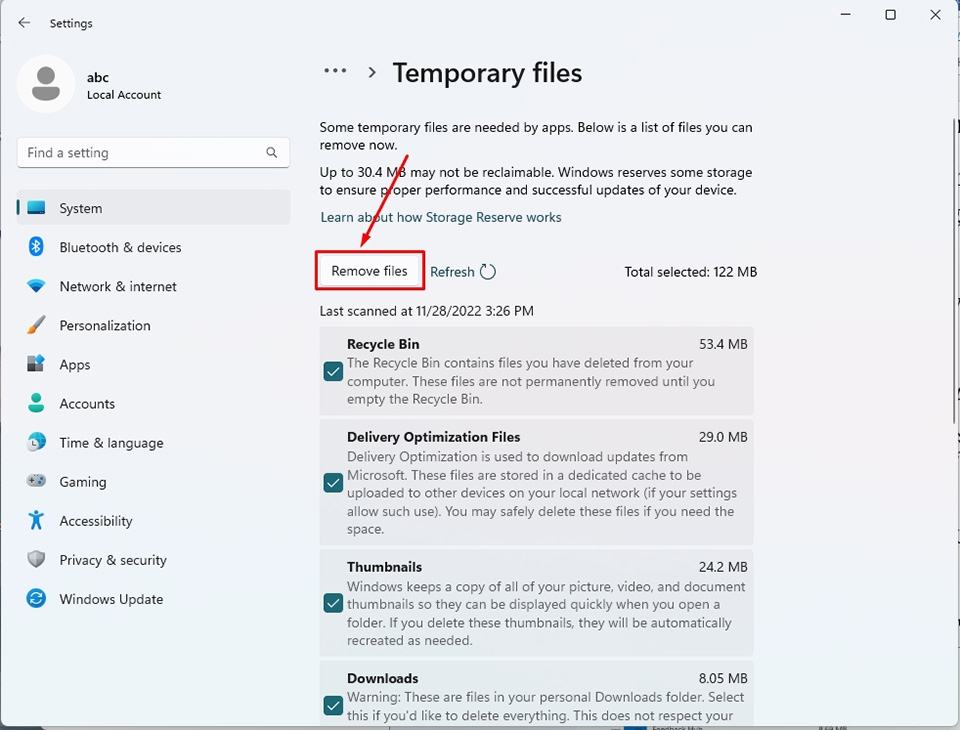Click the Apps icon in sidebar
The height and width of the screenshot is (730, 960).
(36, 364)
